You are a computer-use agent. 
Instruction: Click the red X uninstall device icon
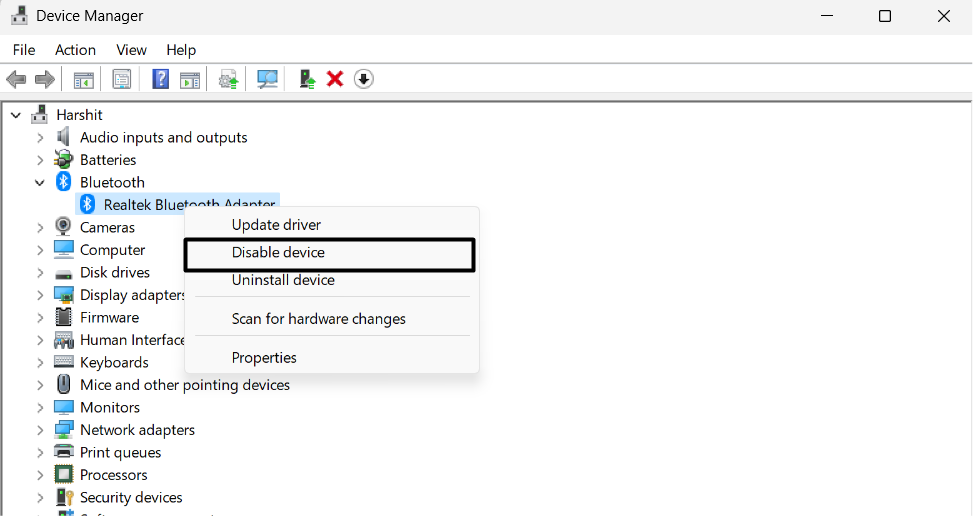pyautogui.click(x=335, y=79)
